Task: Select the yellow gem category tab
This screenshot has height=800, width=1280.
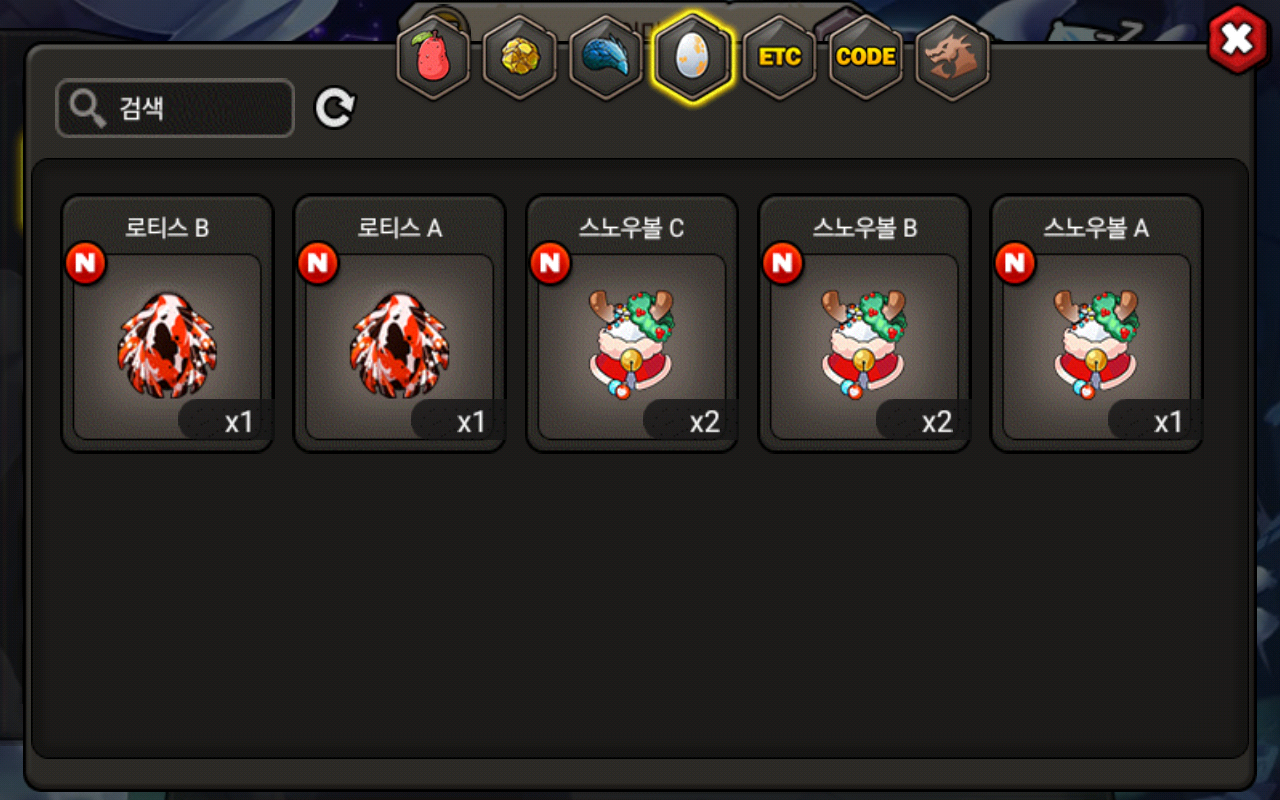Action: point(520,59)
